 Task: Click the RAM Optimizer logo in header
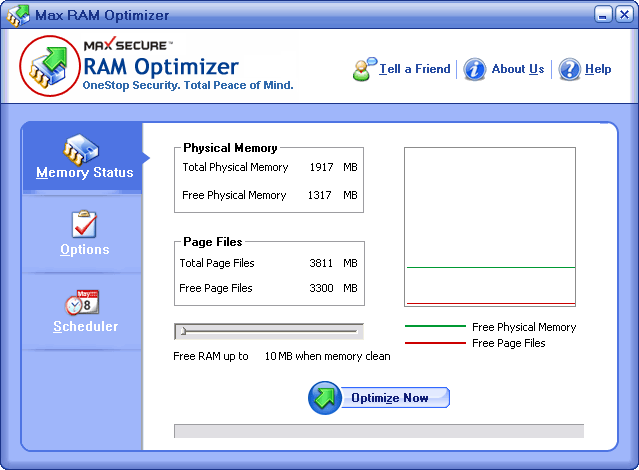coord(50,66)
